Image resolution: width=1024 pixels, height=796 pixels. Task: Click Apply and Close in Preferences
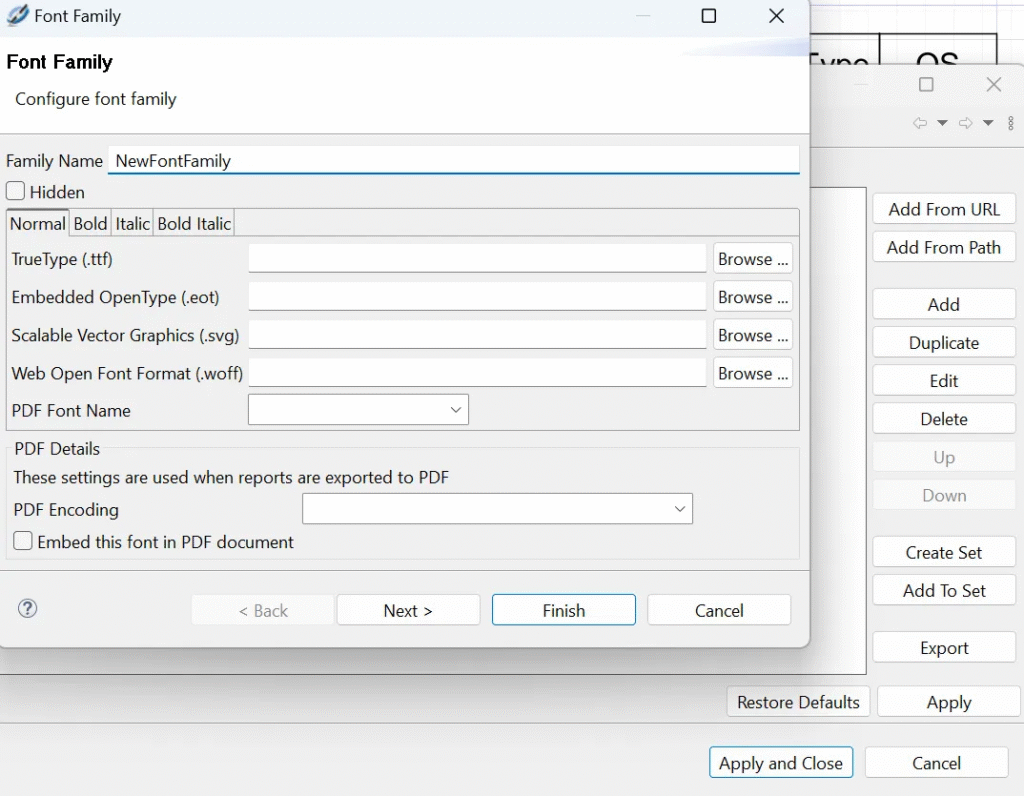(x=781, y=763)
